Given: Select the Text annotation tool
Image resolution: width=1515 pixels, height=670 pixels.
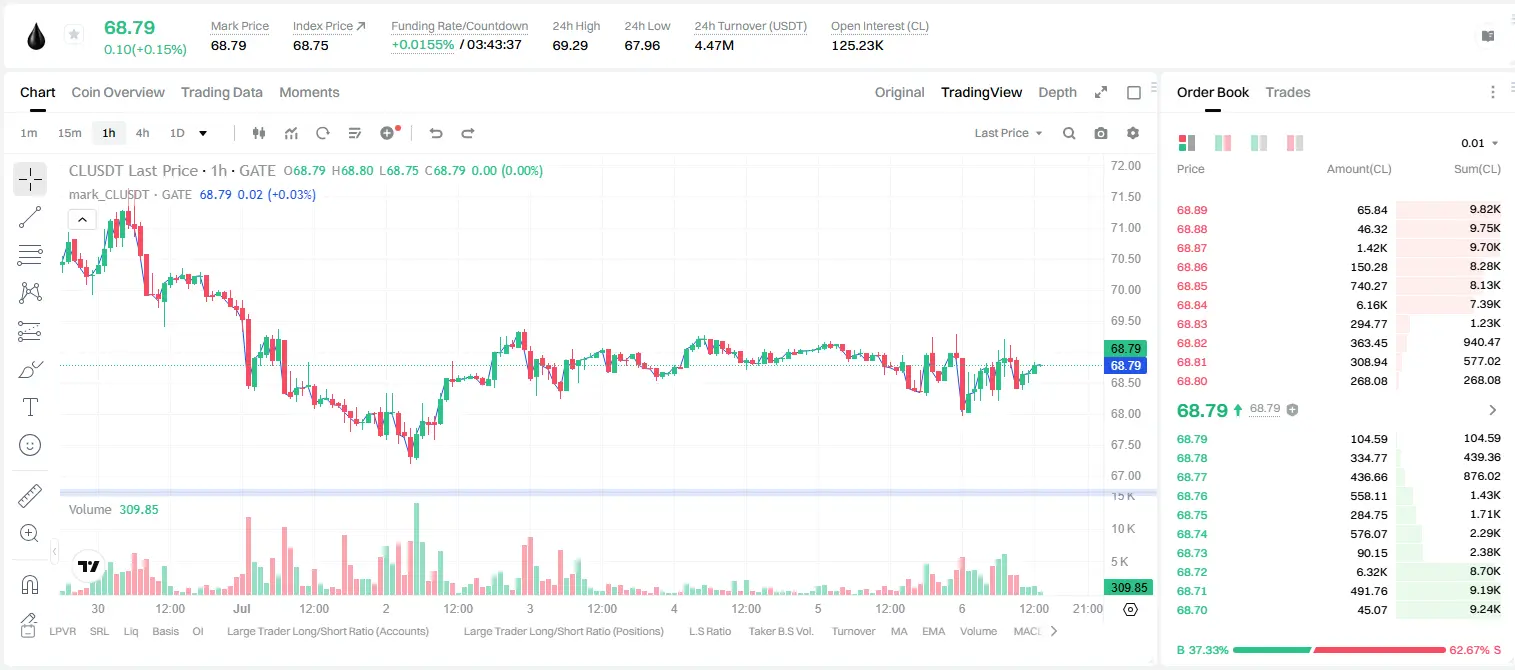Looking at the screenshot, I should 30,407.
